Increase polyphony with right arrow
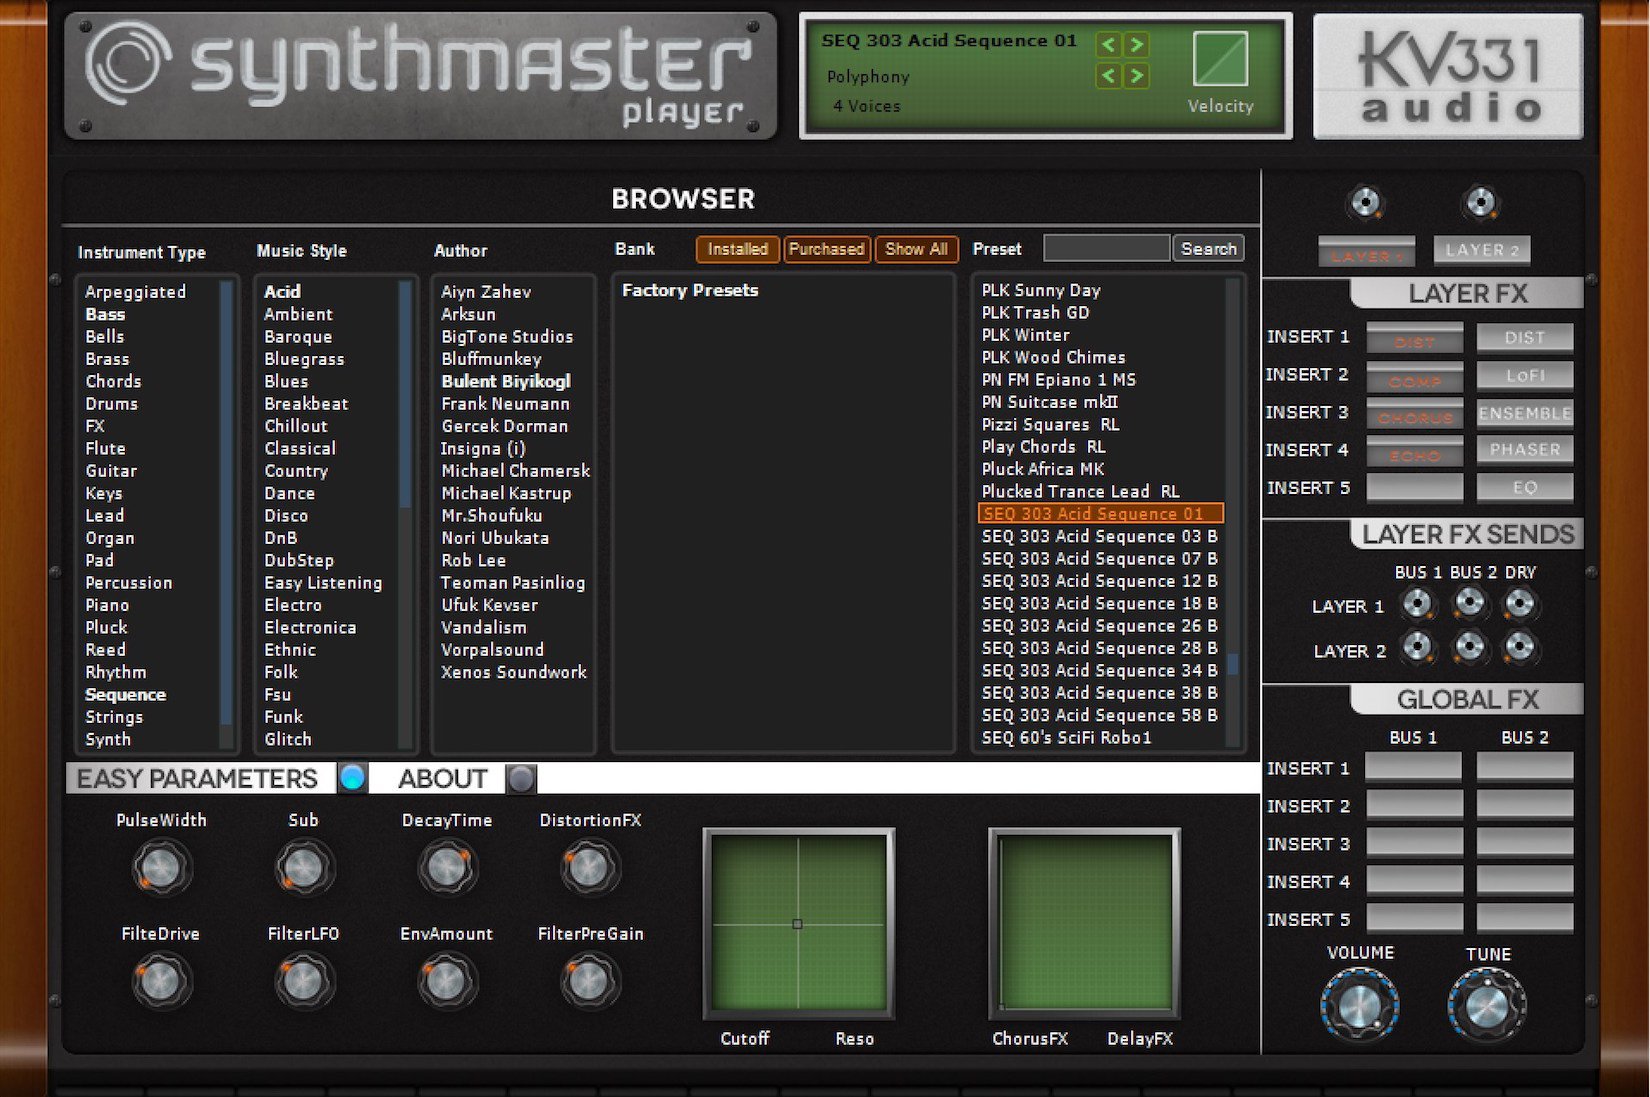The height and width of the screenshot is (1097, 1650). (1136, 75)
